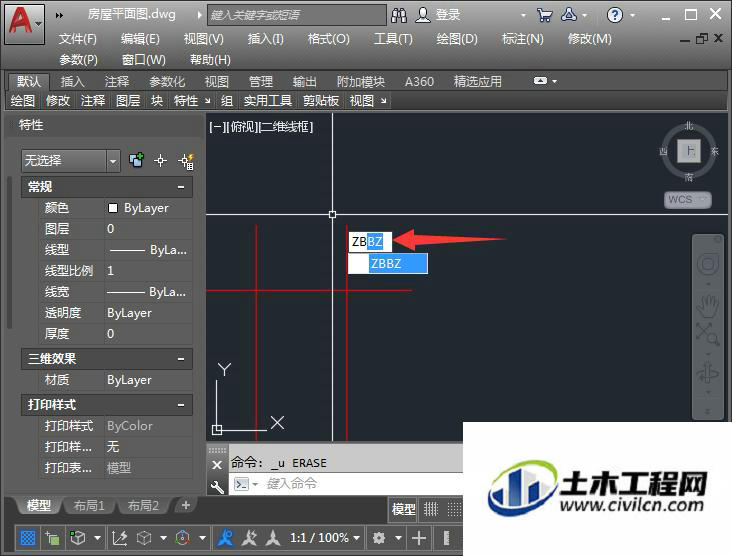Click the [二维线框] visual style control
The width and height of the screenshot is (732, 556).
click(x=286, y=127)
